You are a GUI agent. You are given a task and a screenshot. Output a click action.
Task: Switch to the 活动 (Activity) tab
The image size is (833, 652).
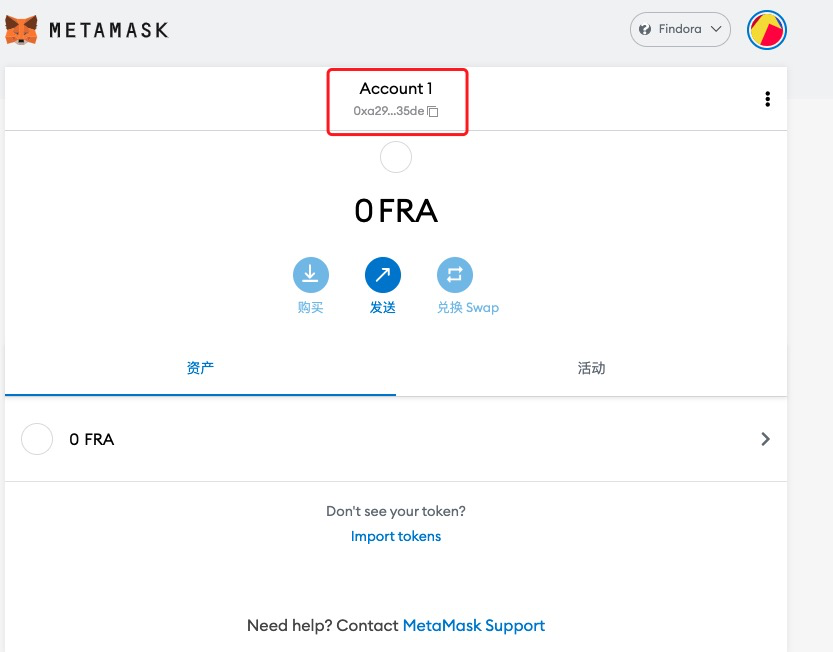(x=591, y=368)
